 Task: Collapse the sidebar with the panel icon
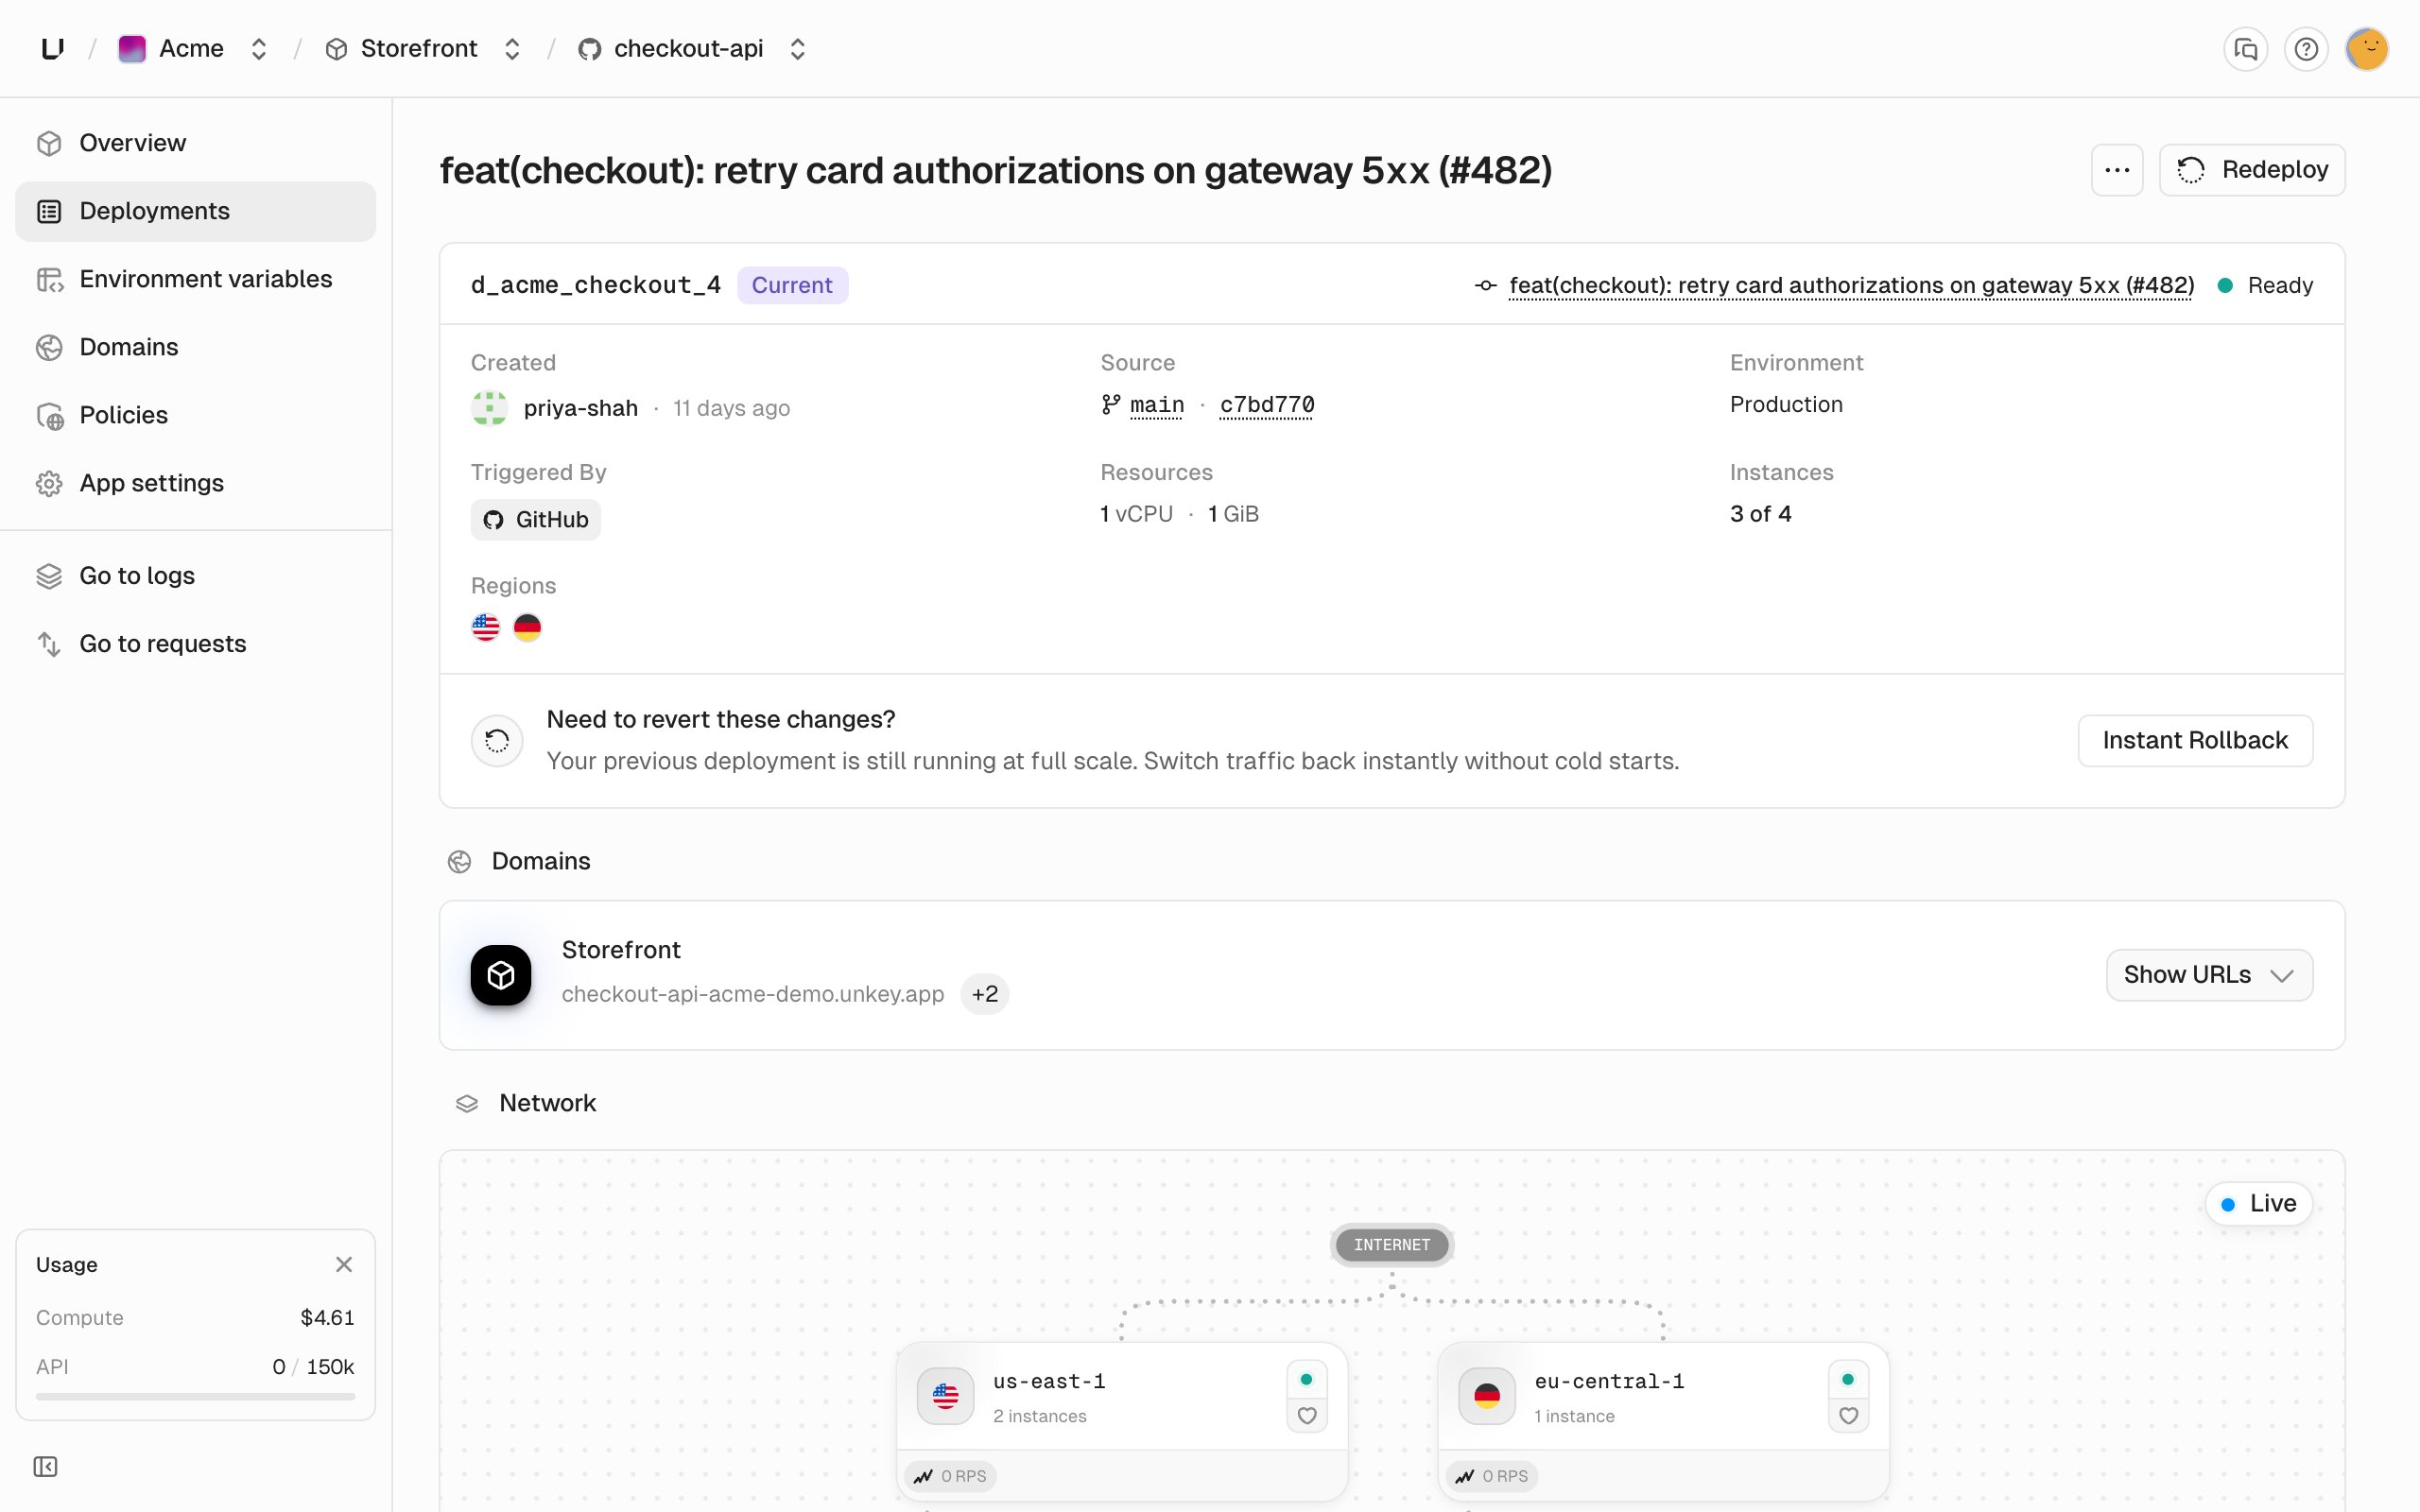(x=45, y=1466)
